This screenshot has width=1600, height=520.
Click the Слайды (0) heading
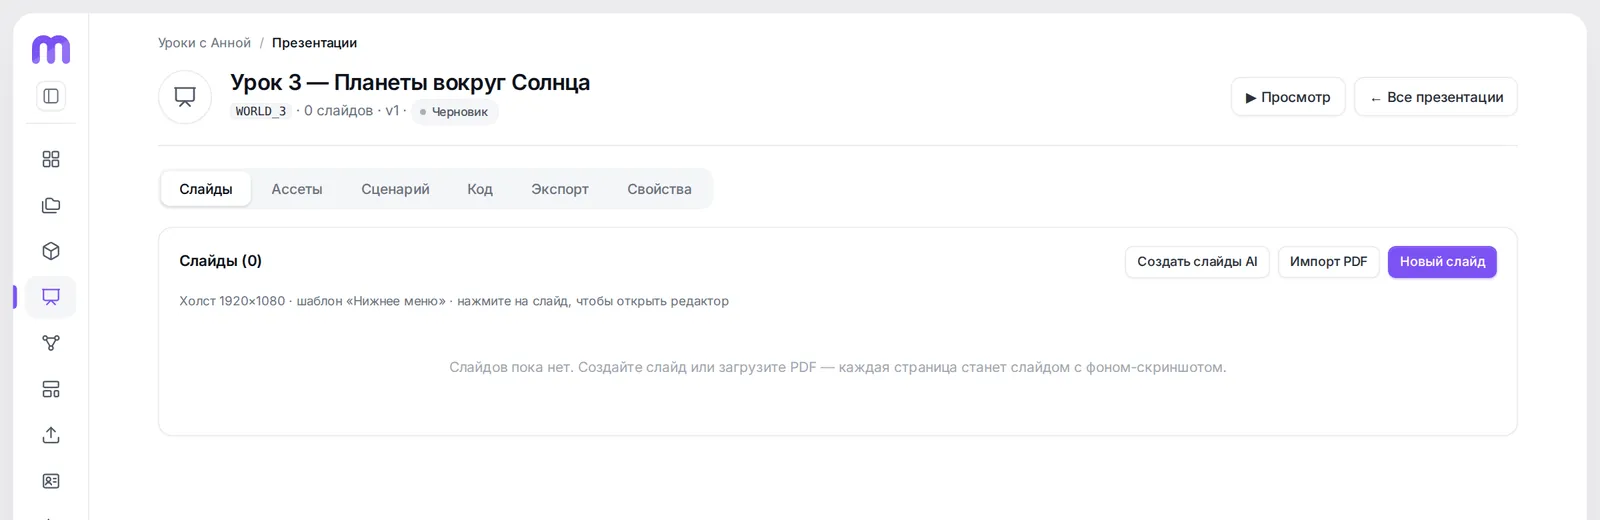pos(220,261)
